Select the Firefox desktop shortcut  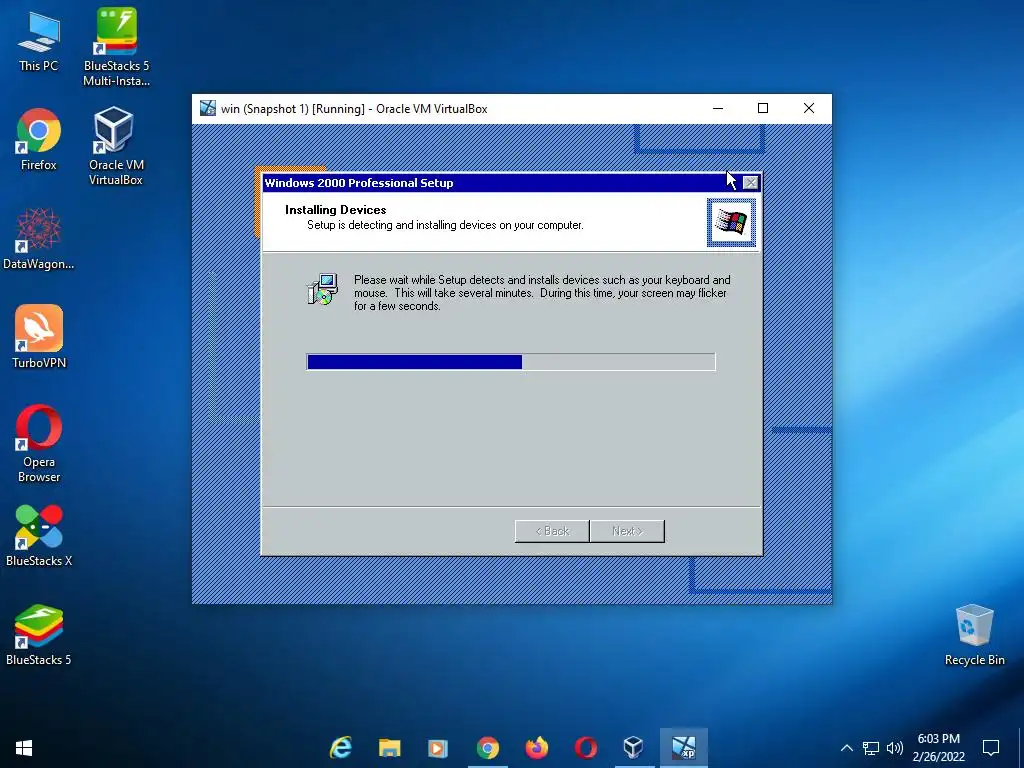tap(39, 140)
